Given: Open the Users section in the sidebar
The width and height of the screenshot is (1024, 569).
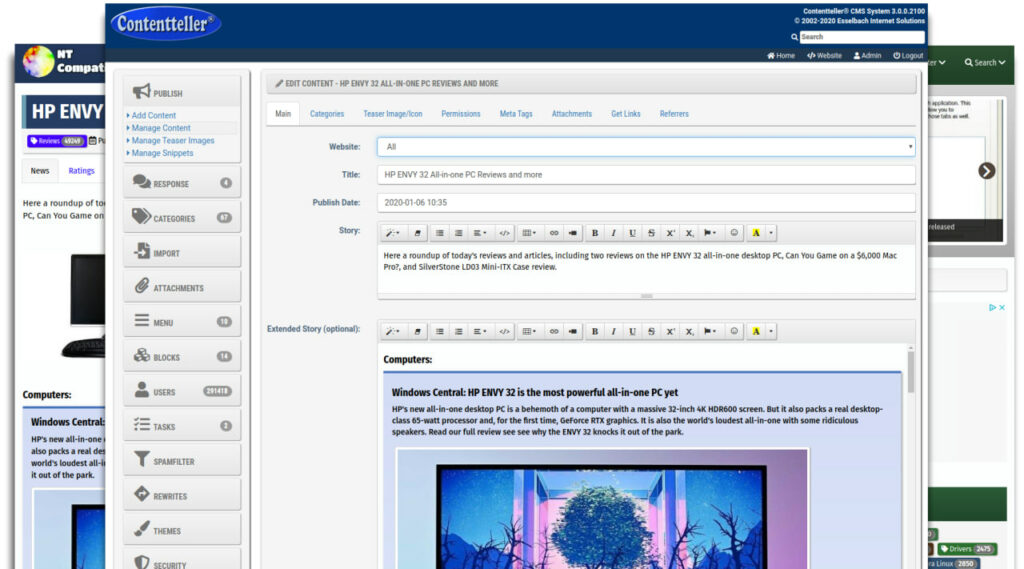Looking at the screenshot, I should click(182, 391).
